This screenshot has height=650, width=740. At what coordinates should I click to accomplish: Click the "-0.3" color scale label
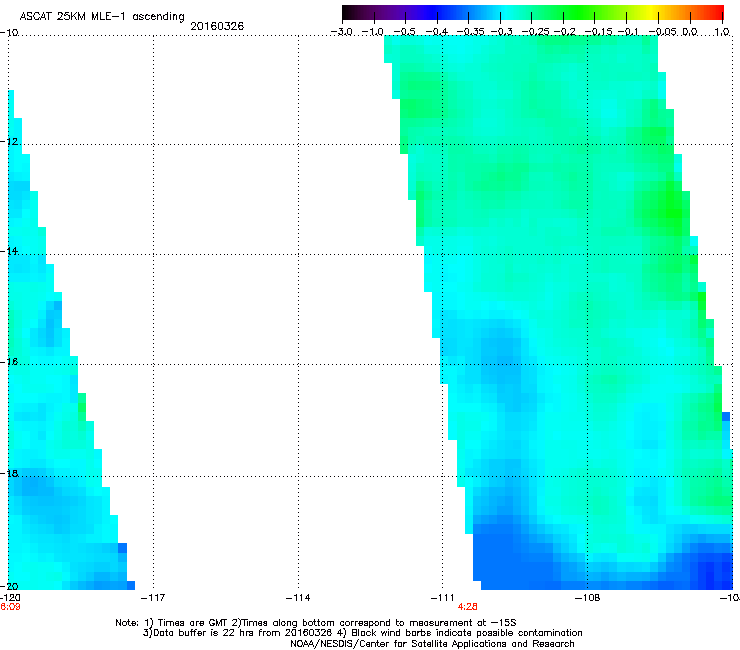[x=501, y=32]
